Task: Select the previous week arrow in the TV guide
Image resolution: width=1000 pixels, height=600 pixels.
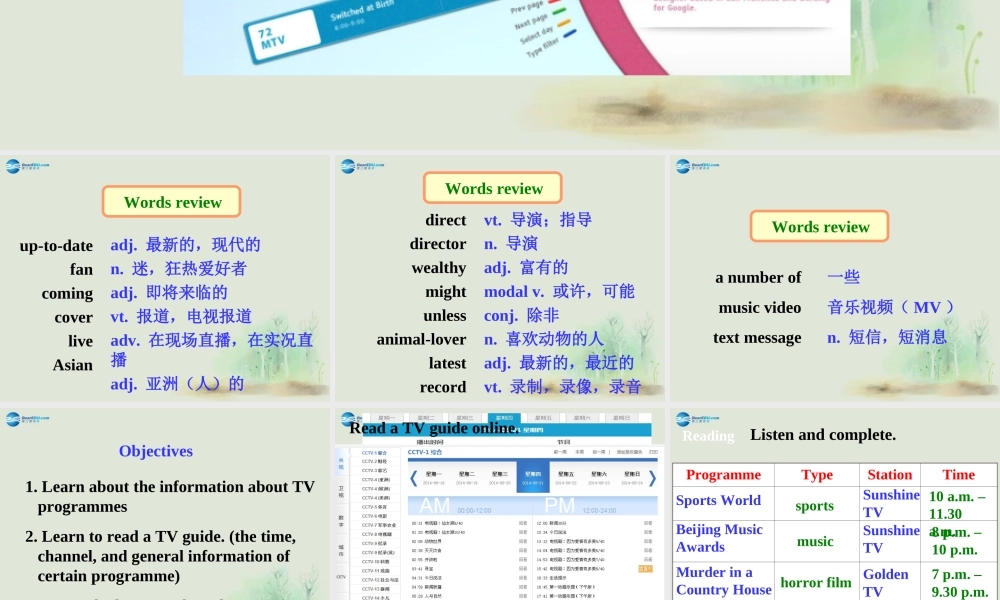Action: coord(412,477)
